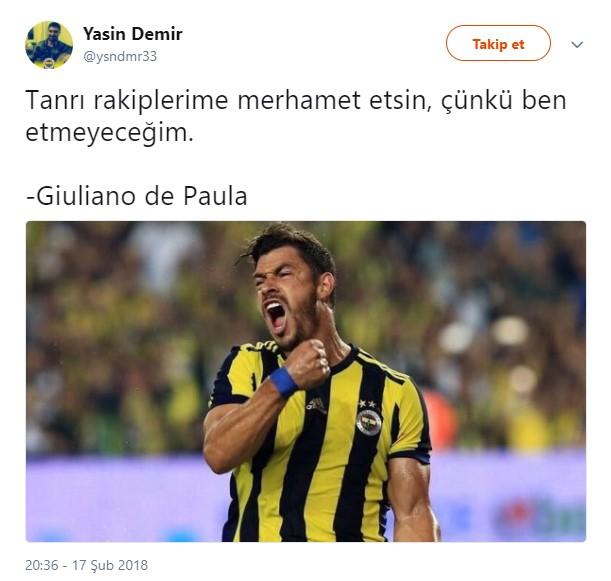The width and height of the screenshot is (611, 581).
Task: Open the Yasin Demir display name link
Action: 132,34
